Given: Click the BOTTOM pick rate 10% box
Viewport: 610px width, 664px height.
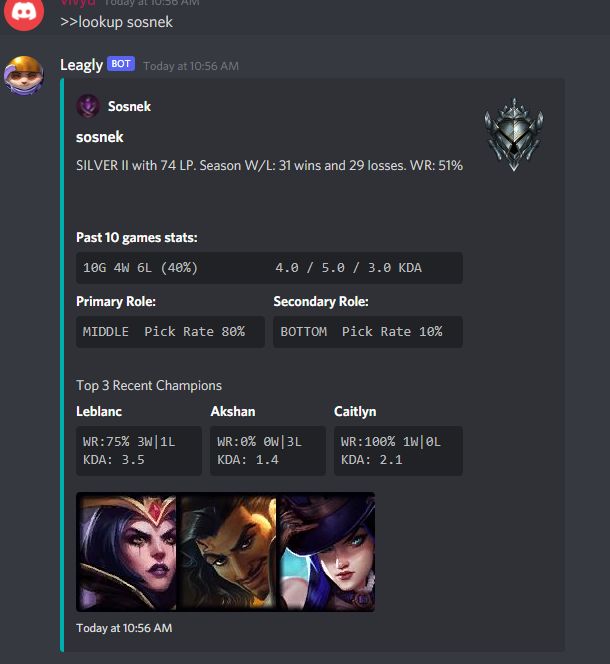Looking at the screenshot, I should 368,332.
